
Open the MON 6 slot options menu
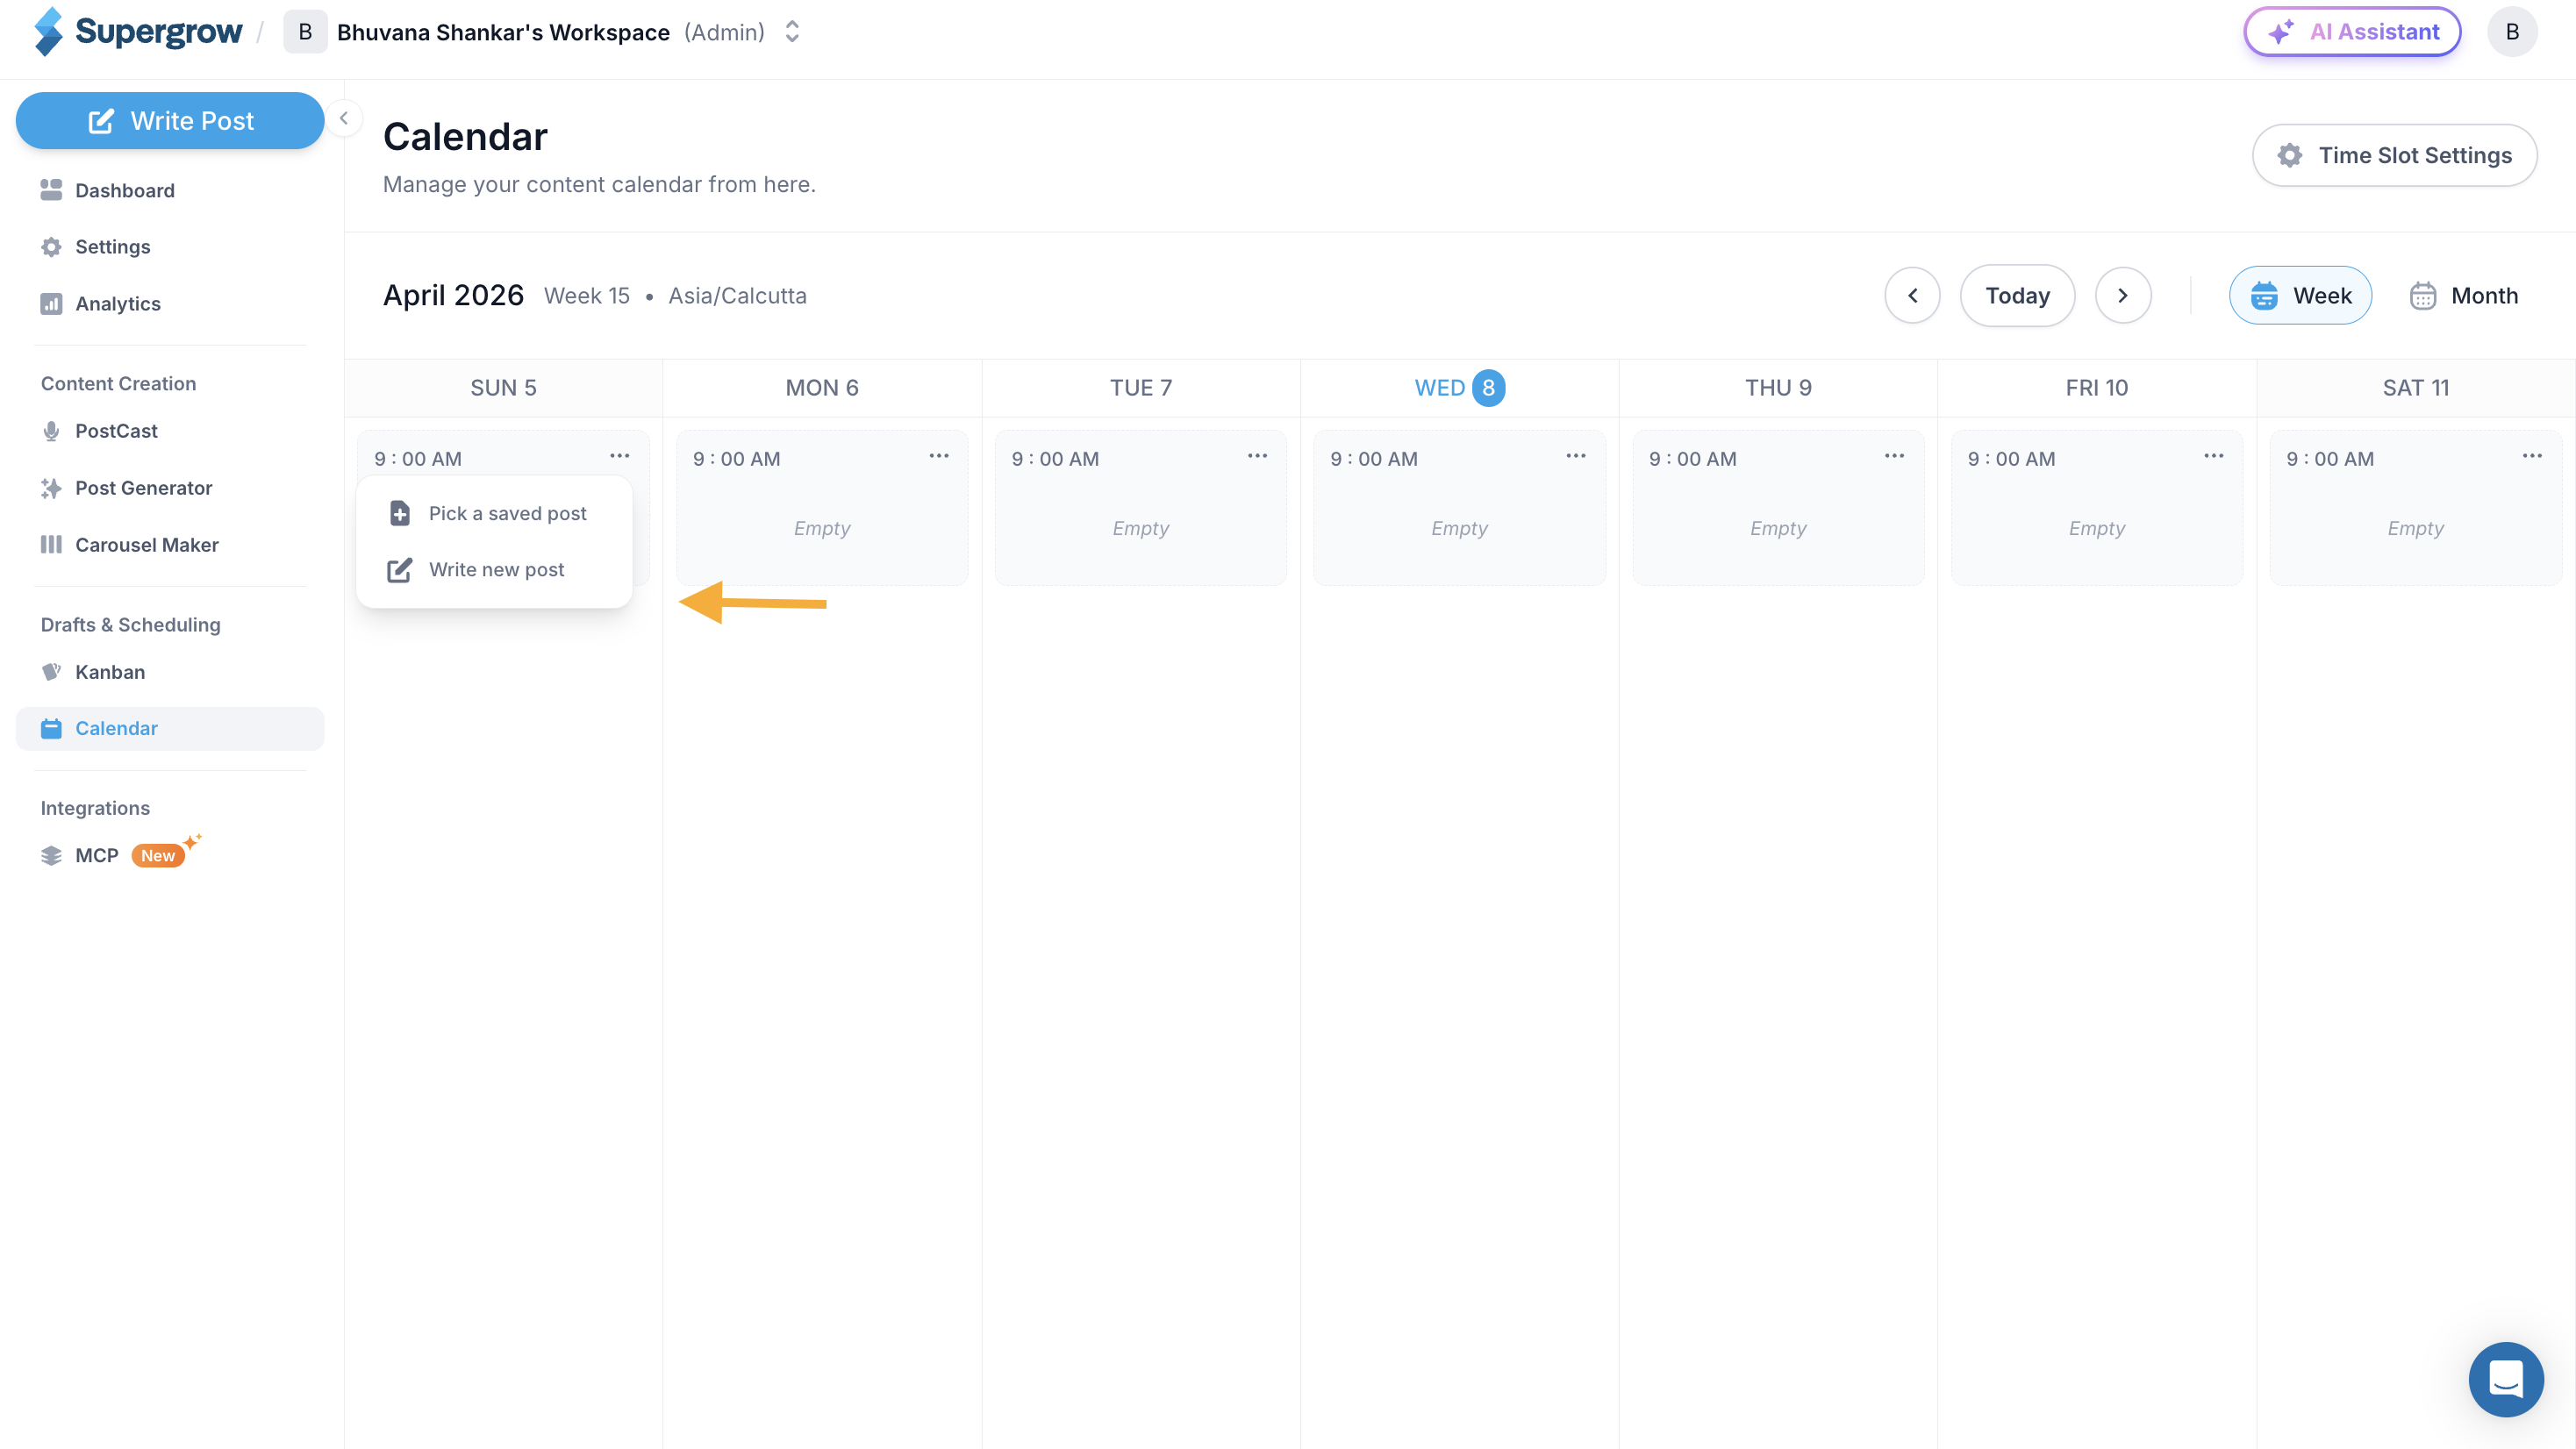pos(939,456)
